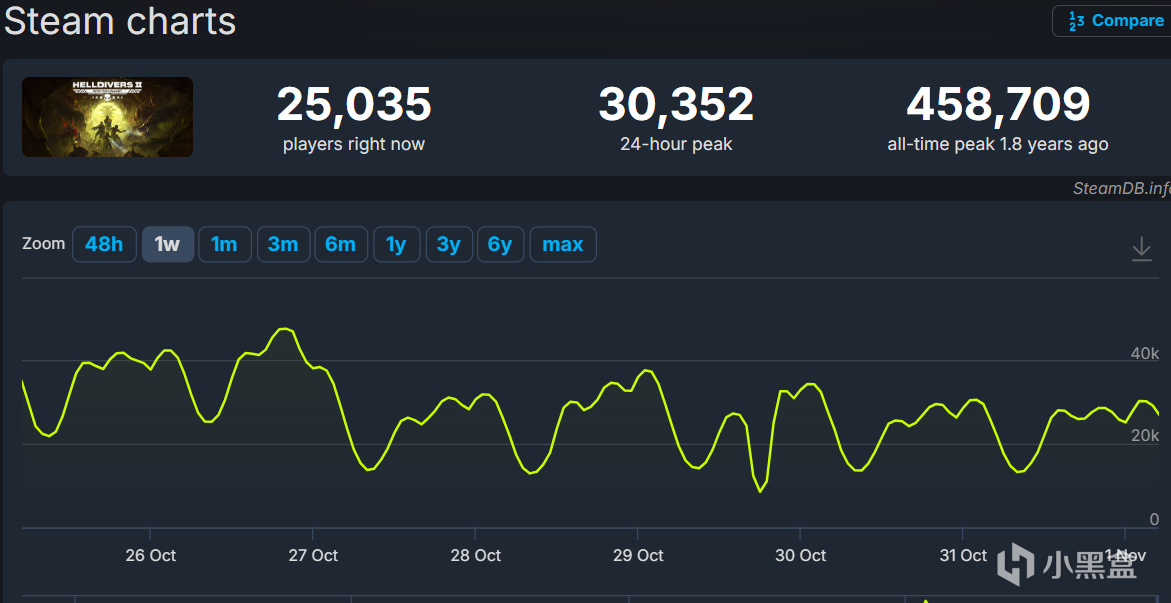The height and width of the screenshot is (603, 1171).
Task: Click the Steam charts heading
Action: tap(120, 21)
